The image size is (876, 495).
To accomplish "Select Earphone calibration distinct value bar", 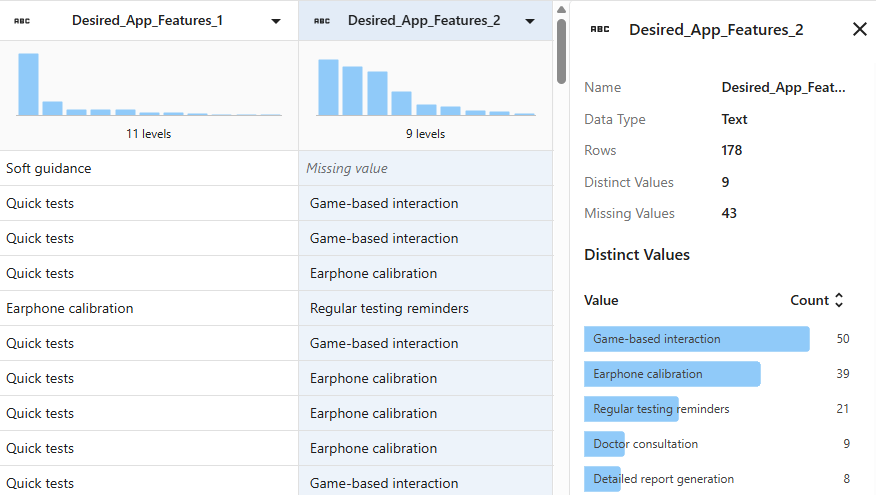I will pyautogui.click(x=672, y=374).
